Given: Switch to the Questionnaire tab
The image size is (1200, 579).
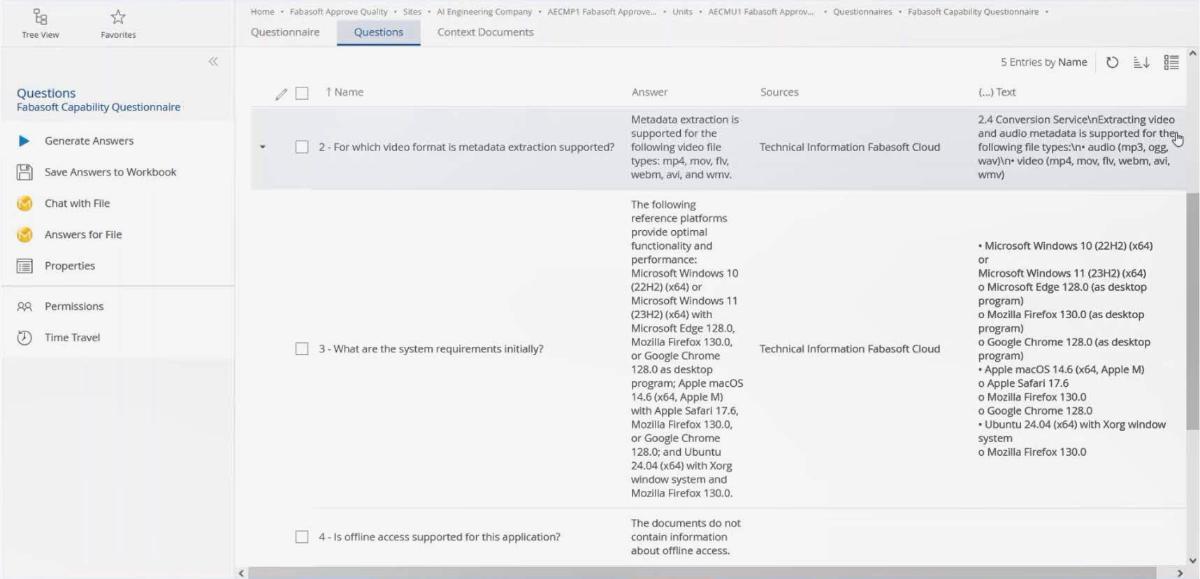Looking at the screenshot, I should coord(285,32).
